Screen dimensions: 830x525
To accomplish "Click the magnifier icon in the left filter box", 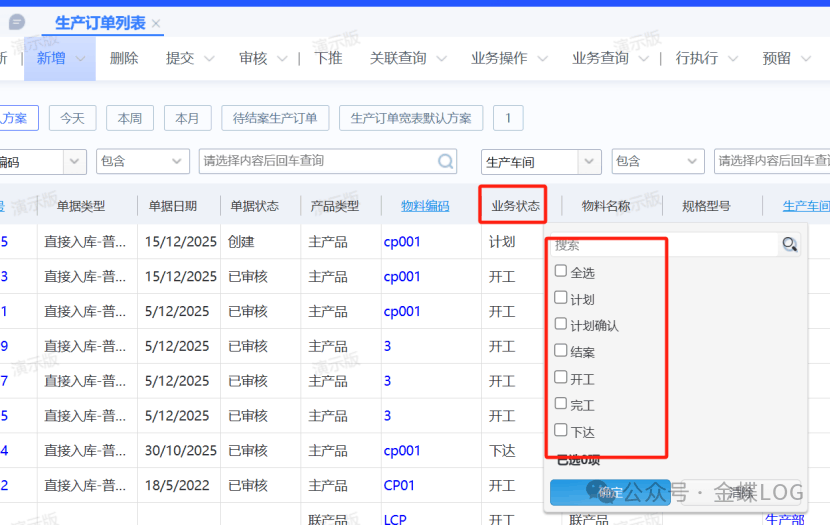I will click(x=446, y=161).
